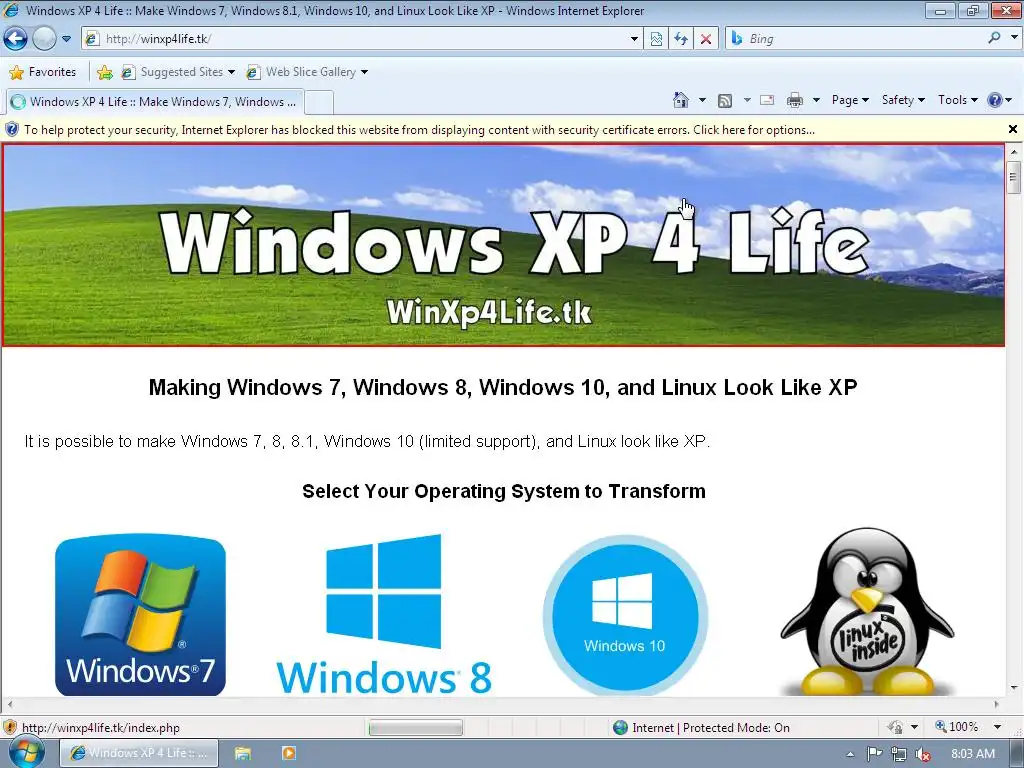This screenshot has width=1024, height=768.
Task: Expand the Web Slice Gallery dropdown arrow
Action: click(364, 72)
